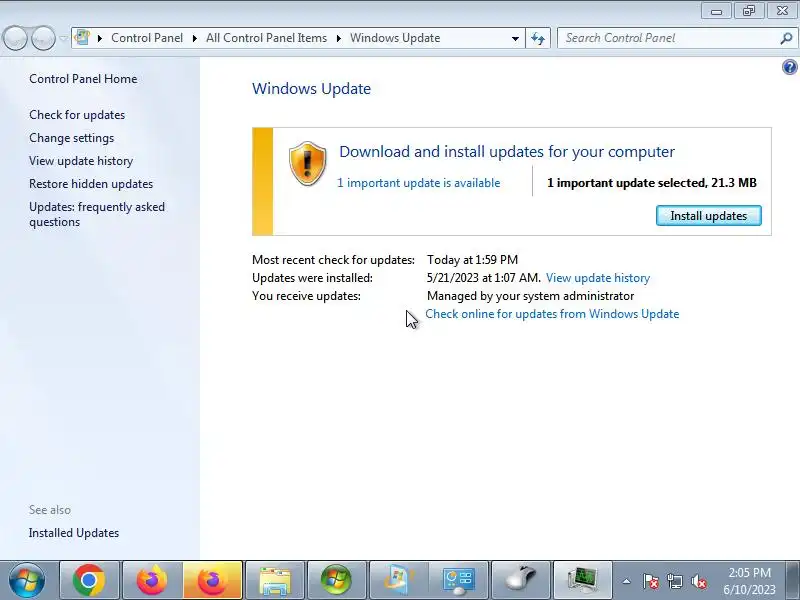Open the Windows Start button
Image resolution: width=800 pixels, height=600 pixels.
(x=27, y=580)
